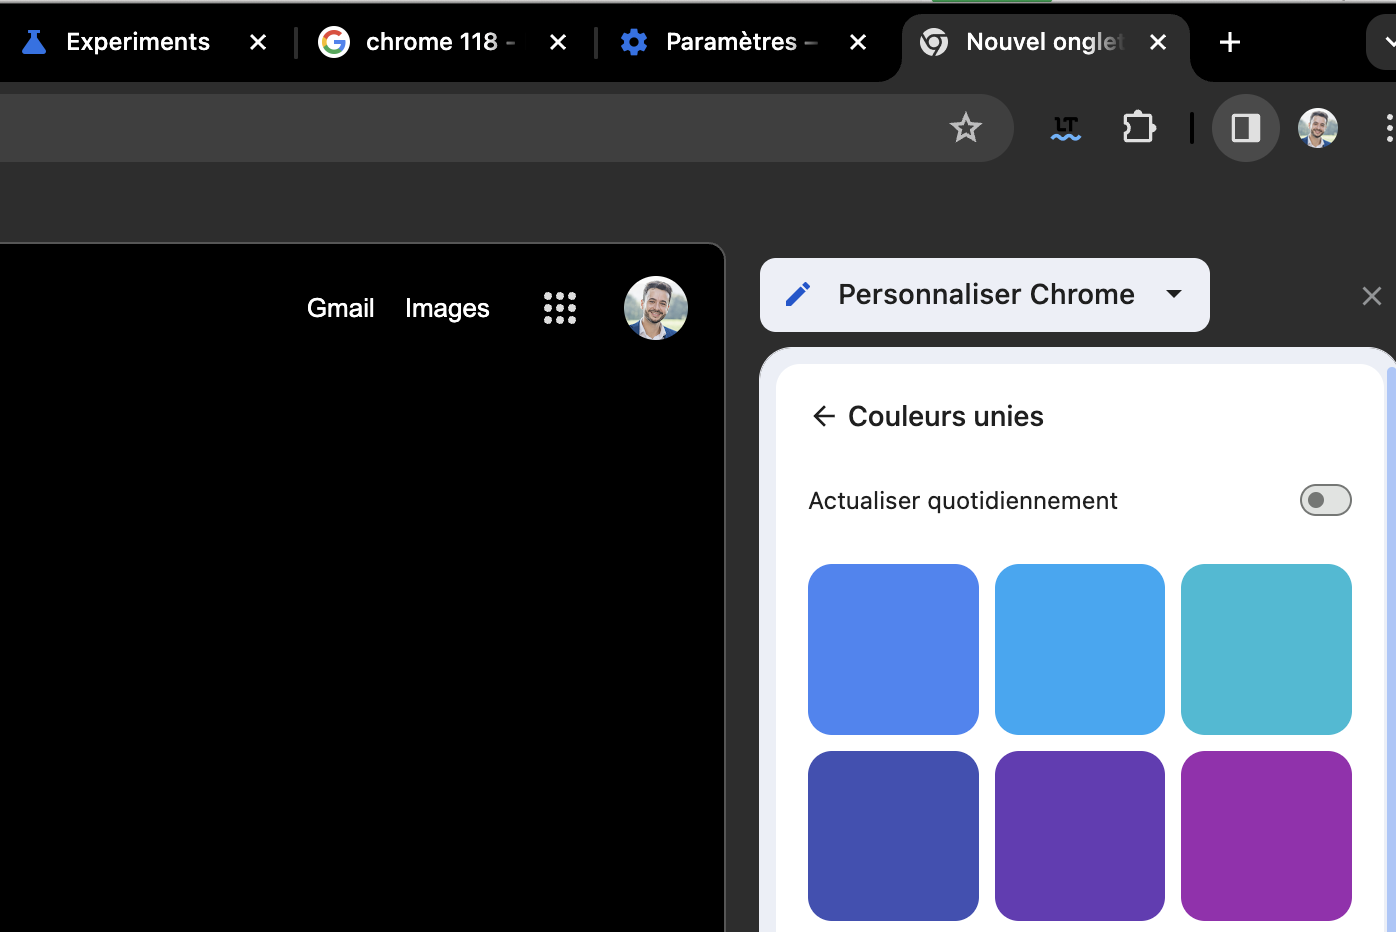Expand the Personnaliser Chrome dropdown arrow

point(1174,295)
